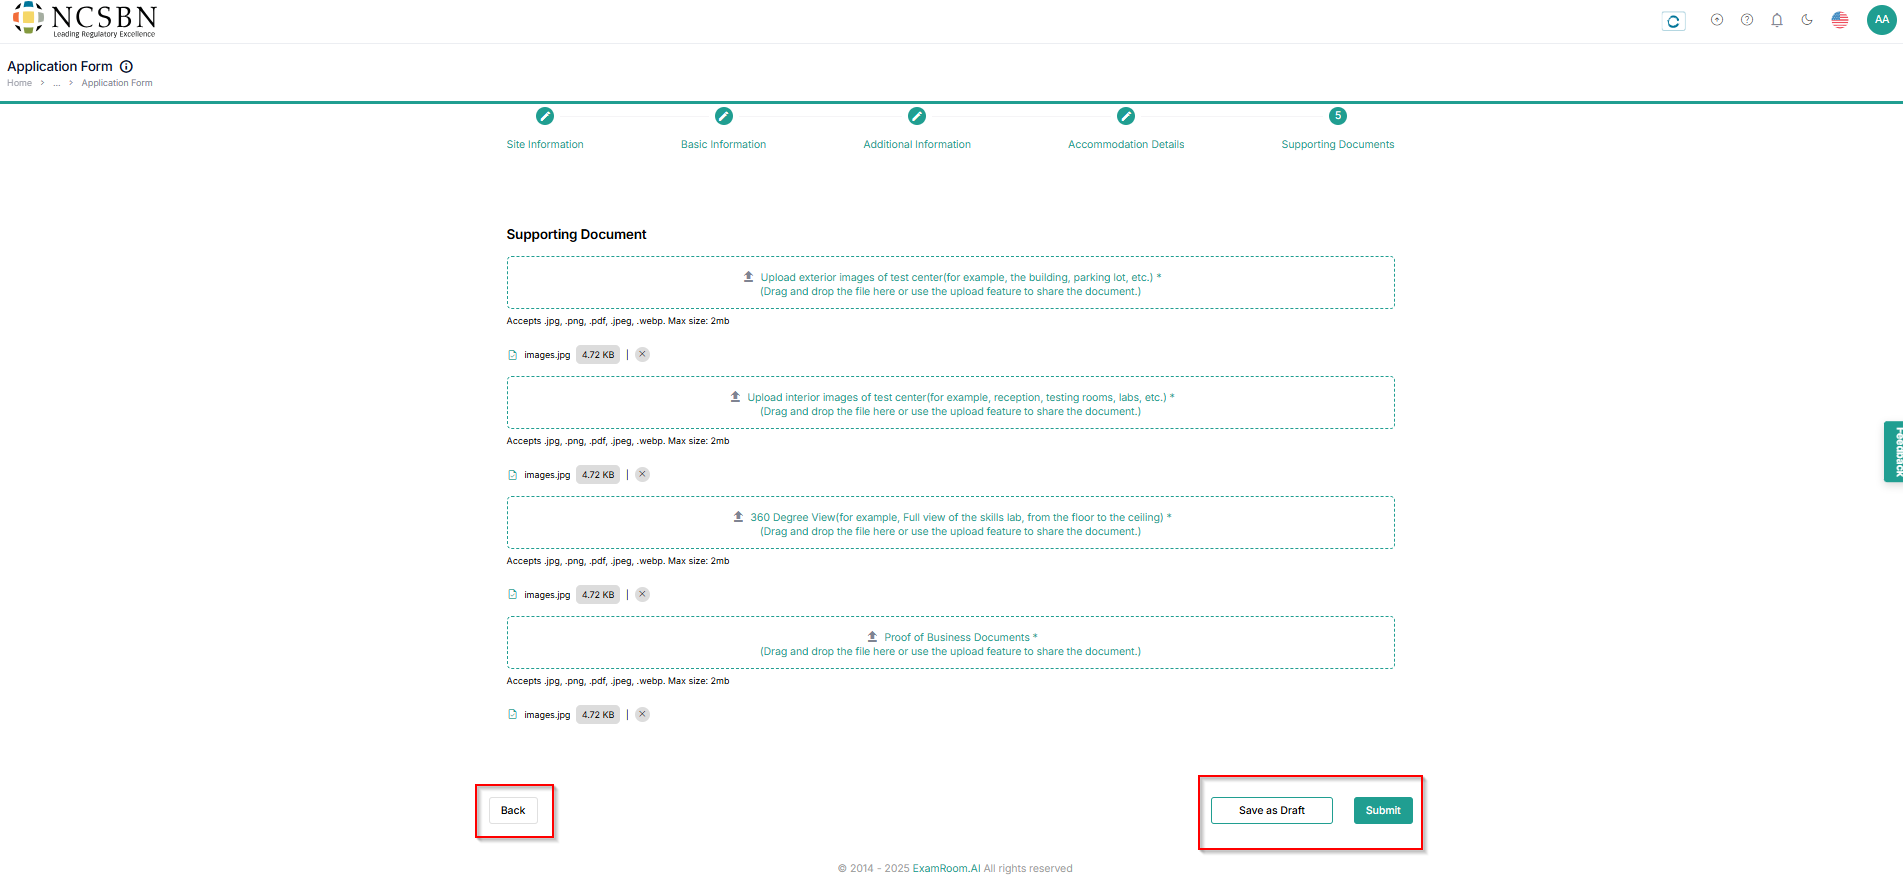Go to the Accommodation Details step
This screenshot has width=1903, height=885.
(1126, 145)
